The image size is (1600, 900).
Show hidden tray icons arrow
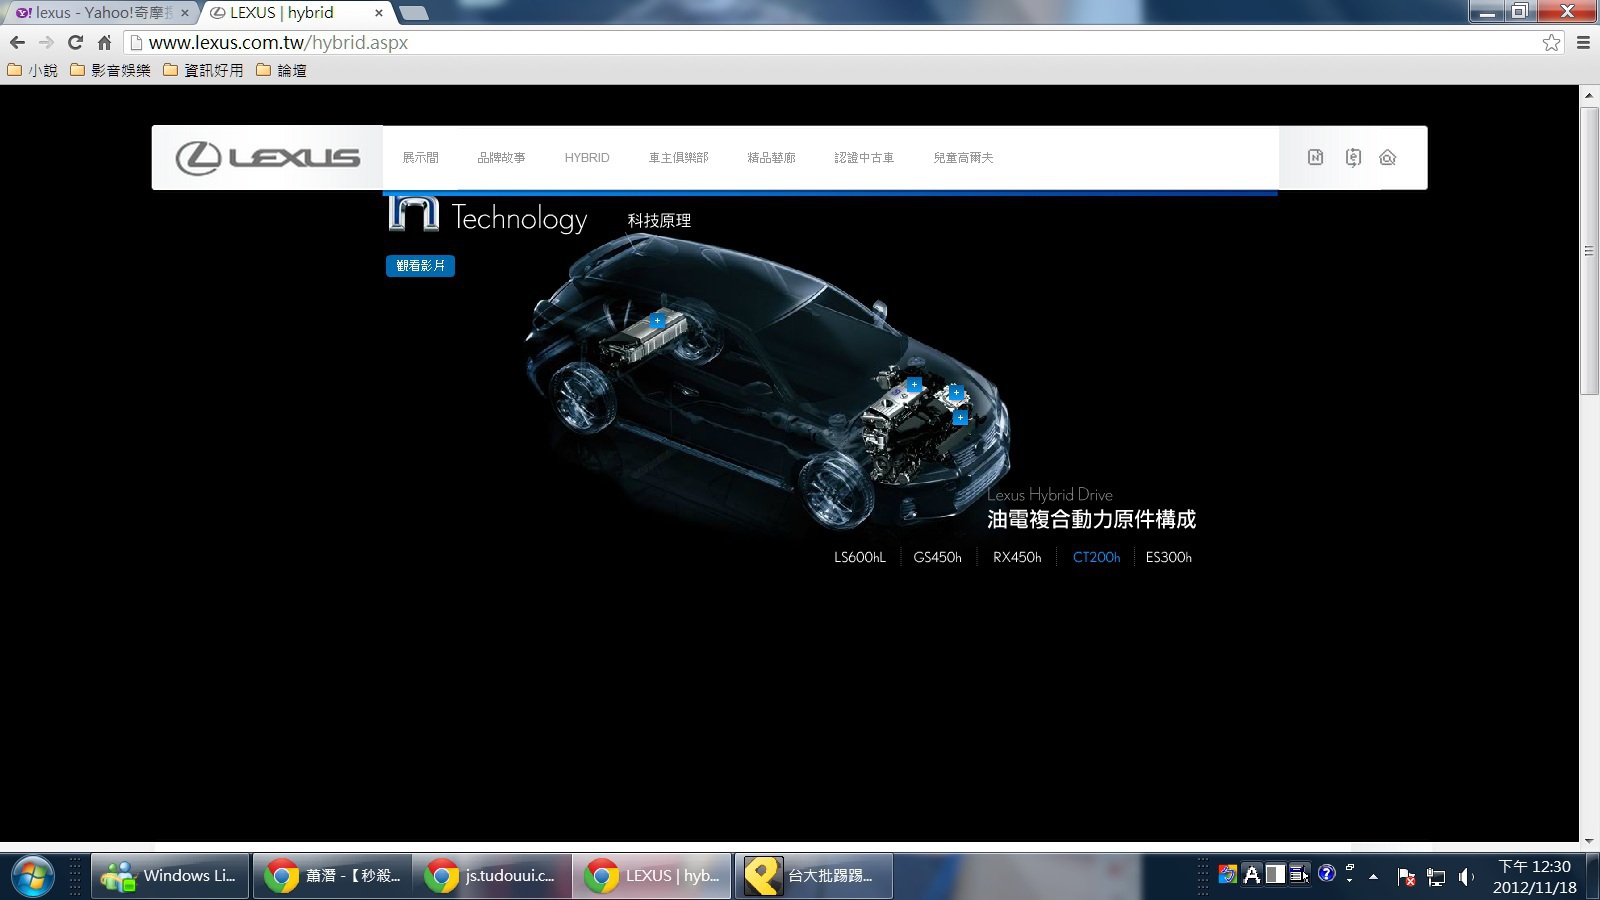1374,877
